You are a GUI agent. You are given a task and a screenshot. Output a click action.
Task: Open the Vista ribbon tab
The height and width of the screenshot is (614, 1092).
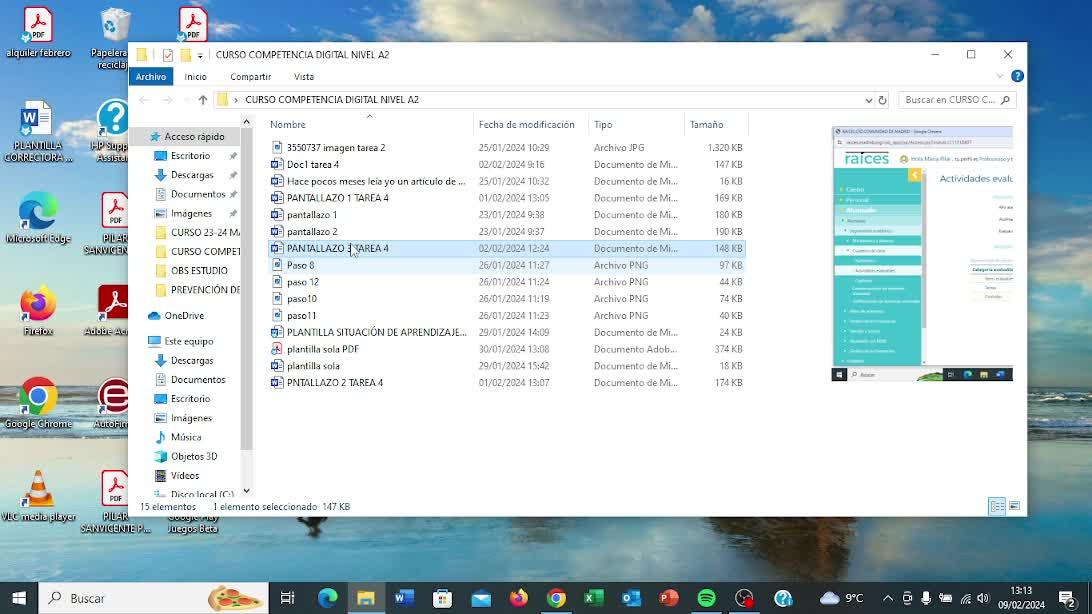point(304,77)
